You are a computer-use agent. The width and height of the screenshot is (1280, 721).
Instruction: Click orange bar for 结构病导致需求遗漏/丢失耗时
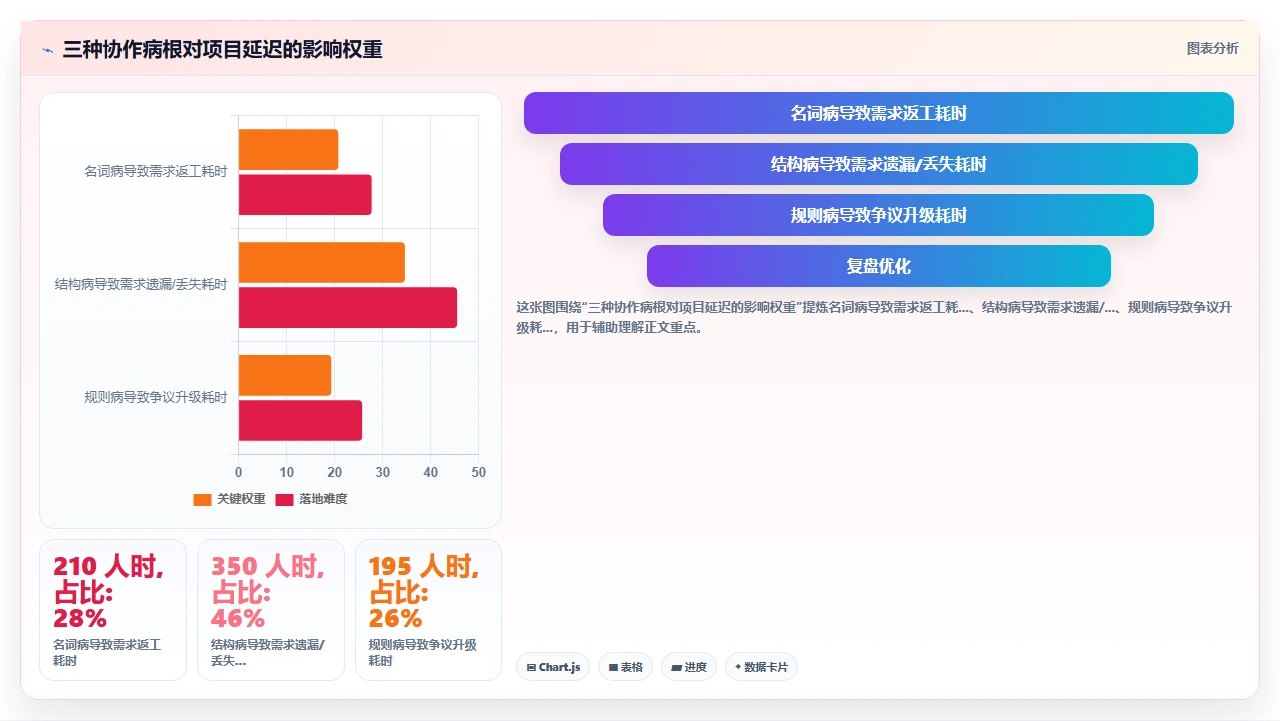click(321, 262)
